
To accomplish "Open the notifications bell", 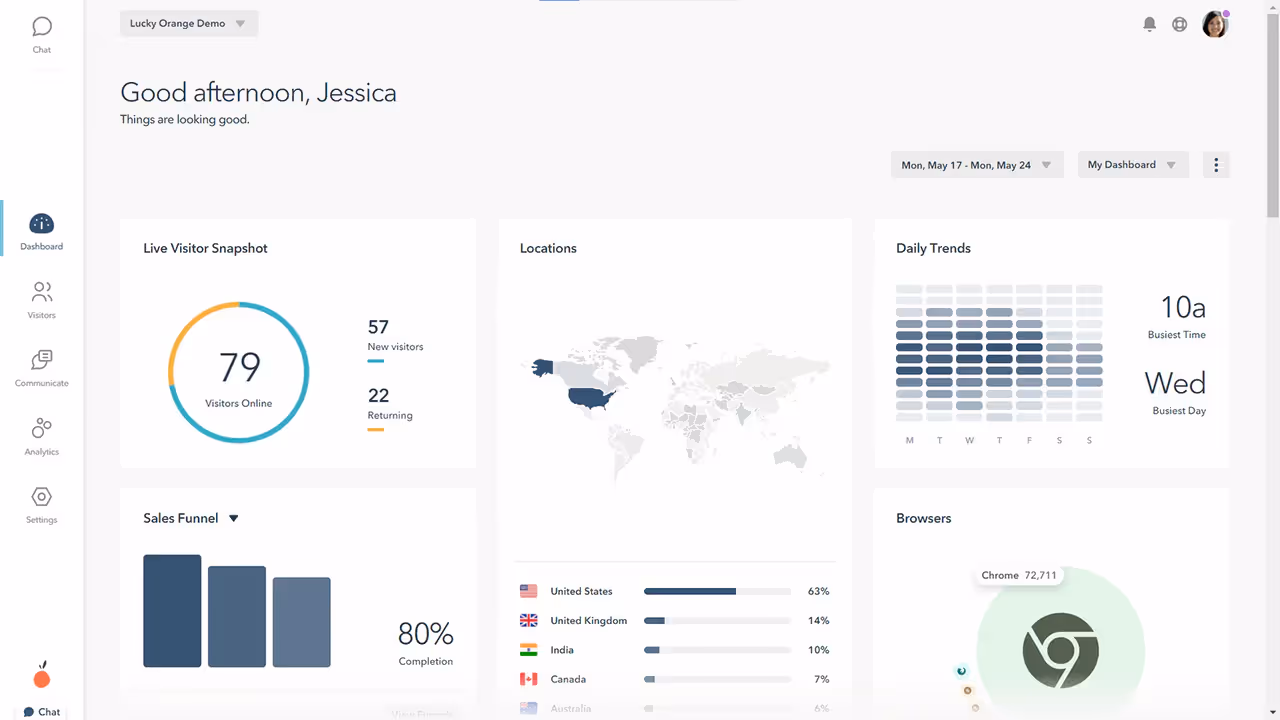I will tap(1150, 24).
